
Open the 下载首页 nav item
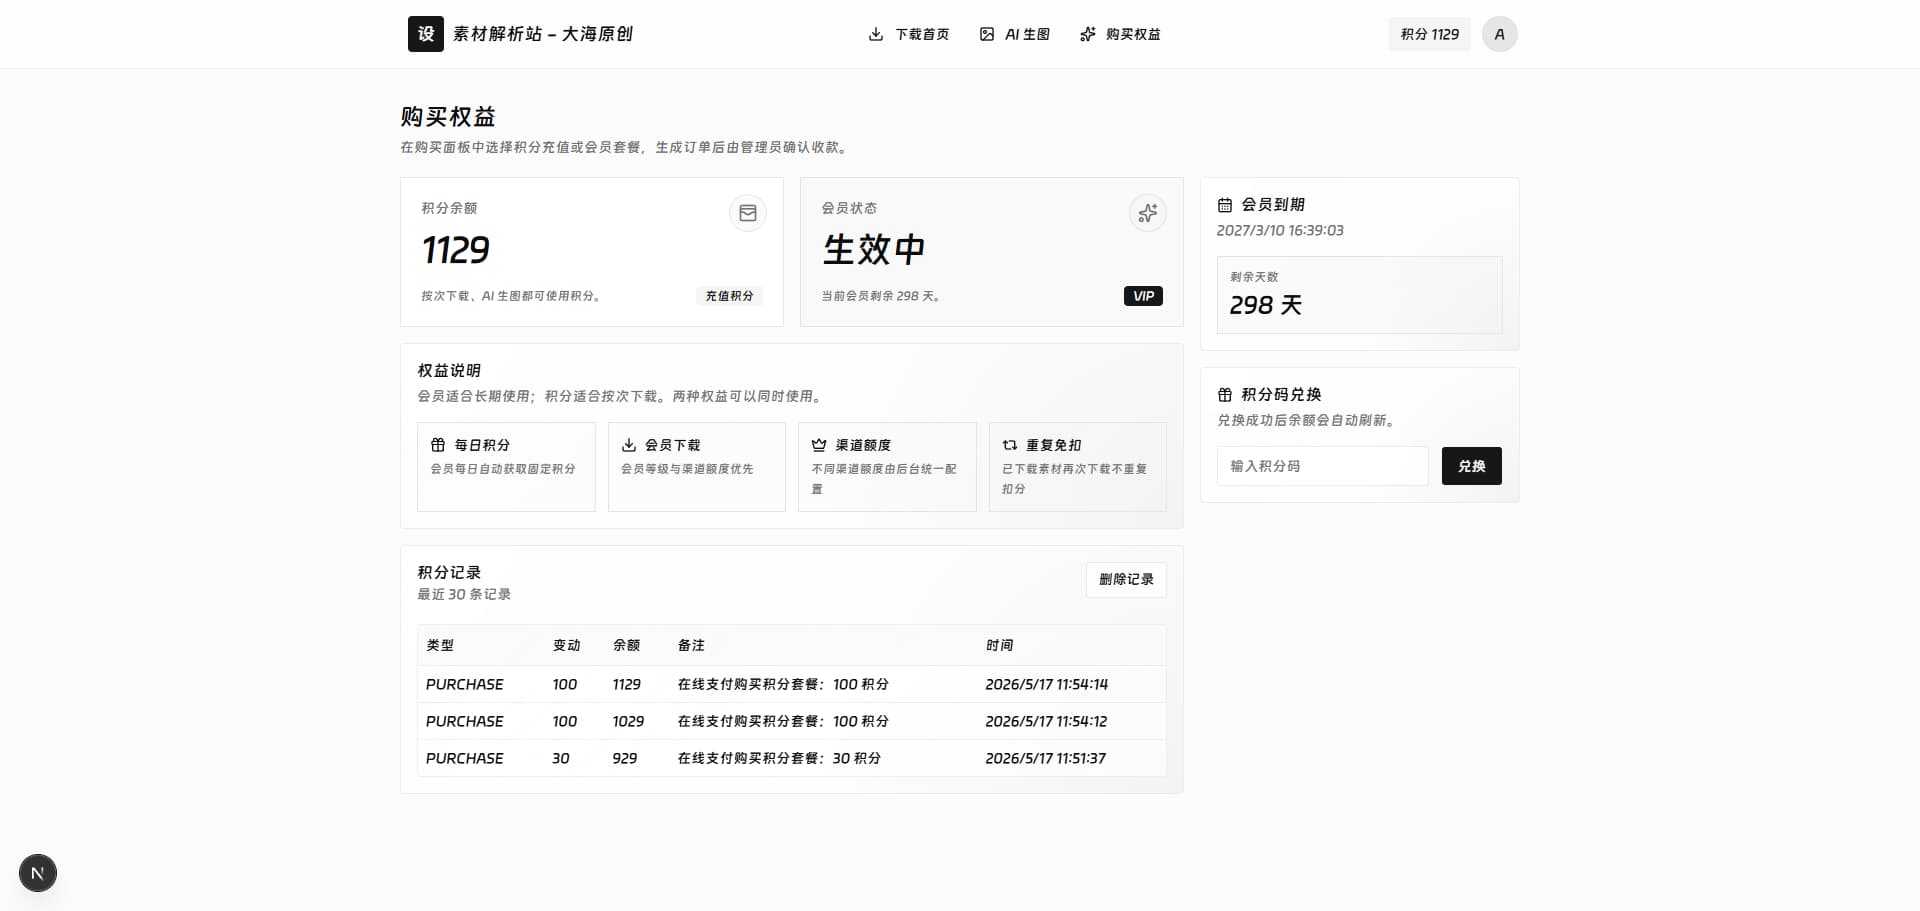pos(909,34)
